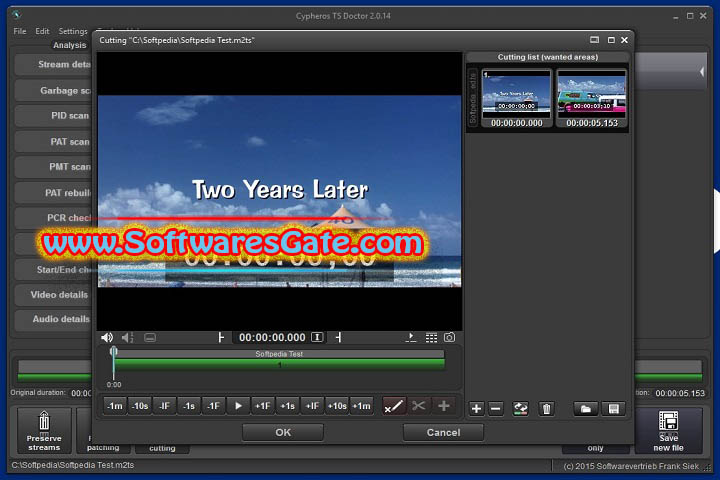Confirm the cut with OK
Image resolution: width=720 pixels, height=480 pixels.
pos(283,432)
